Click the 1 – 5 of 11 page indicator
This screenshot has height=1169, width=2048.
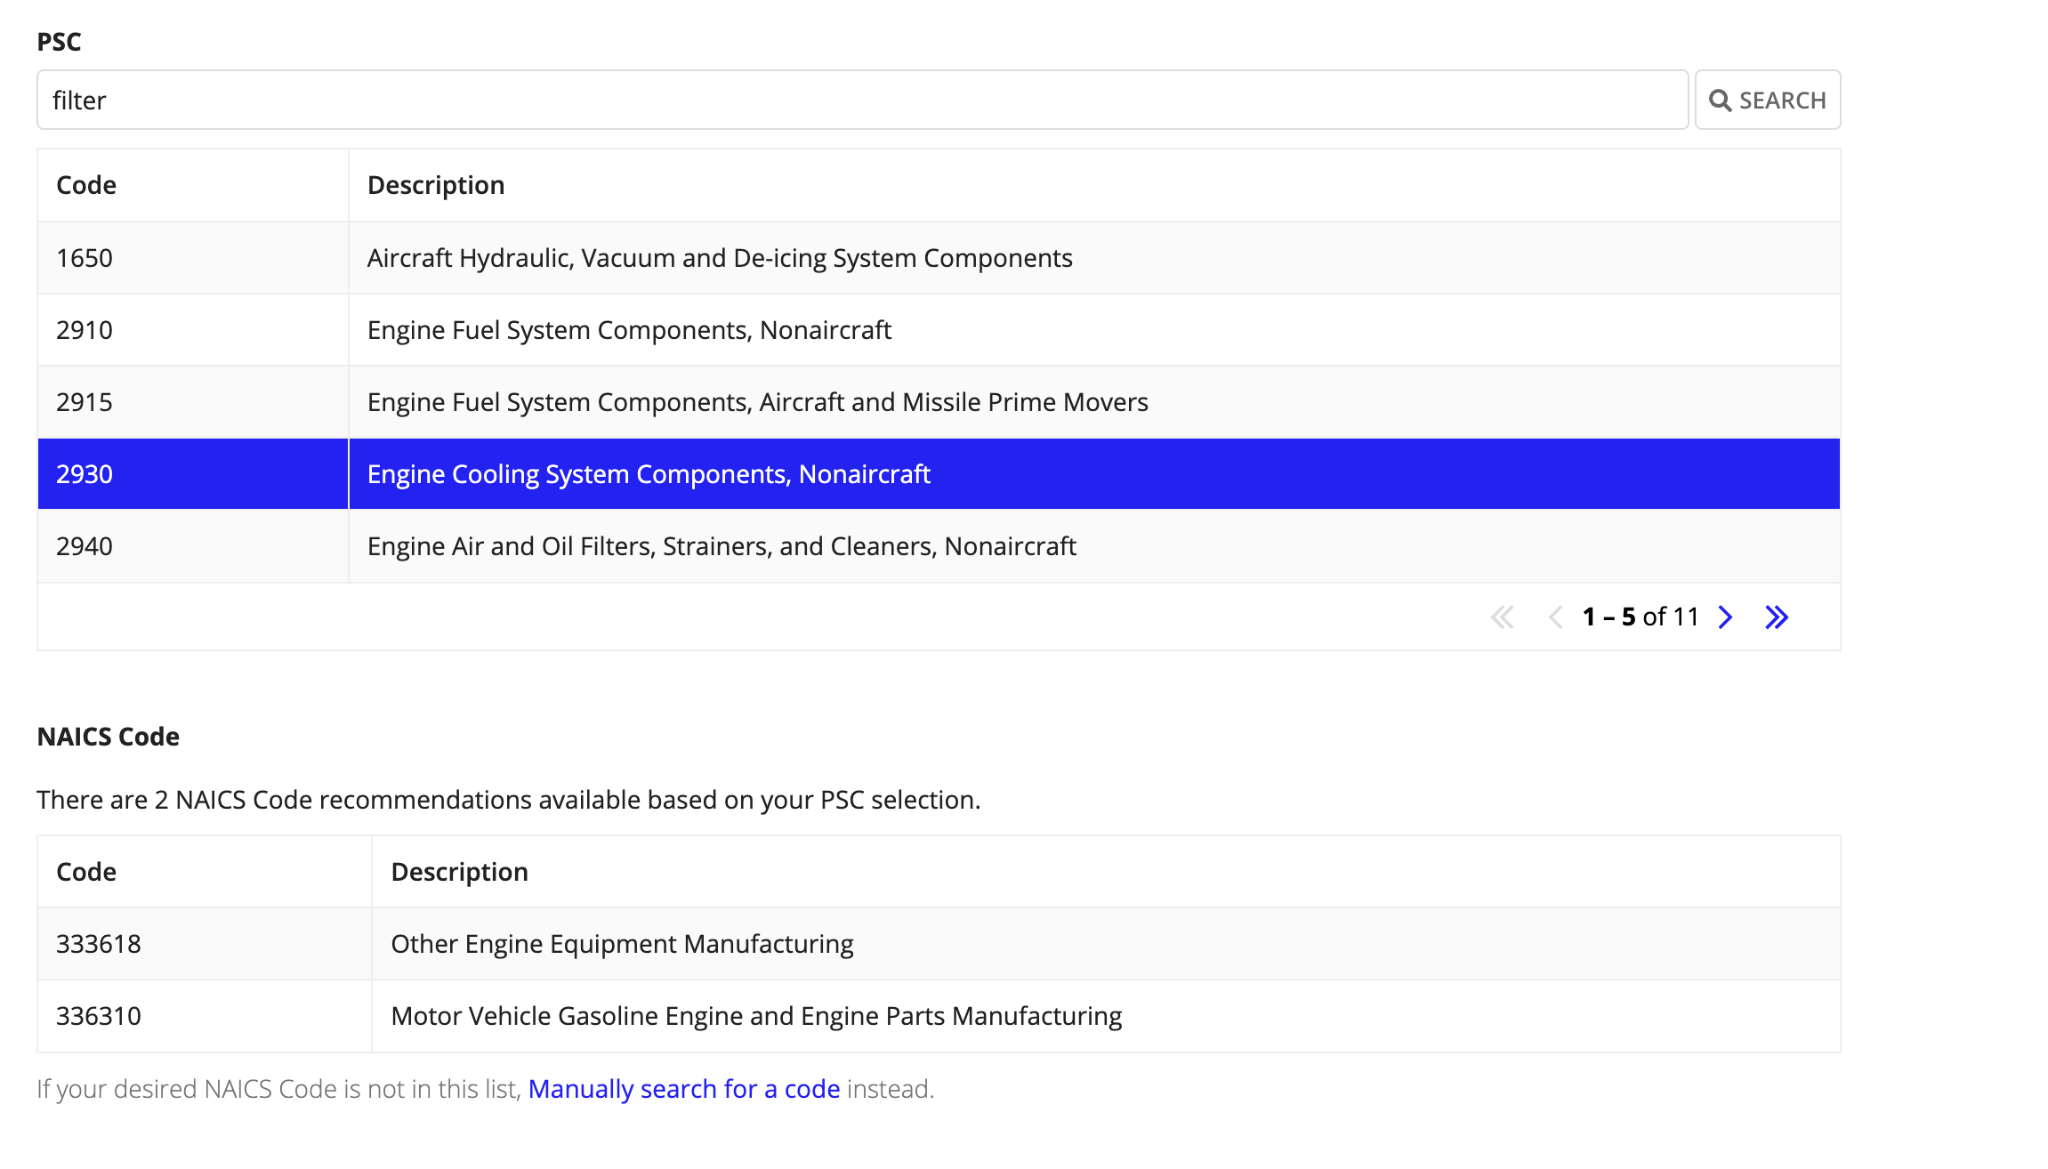point(1640,617)
